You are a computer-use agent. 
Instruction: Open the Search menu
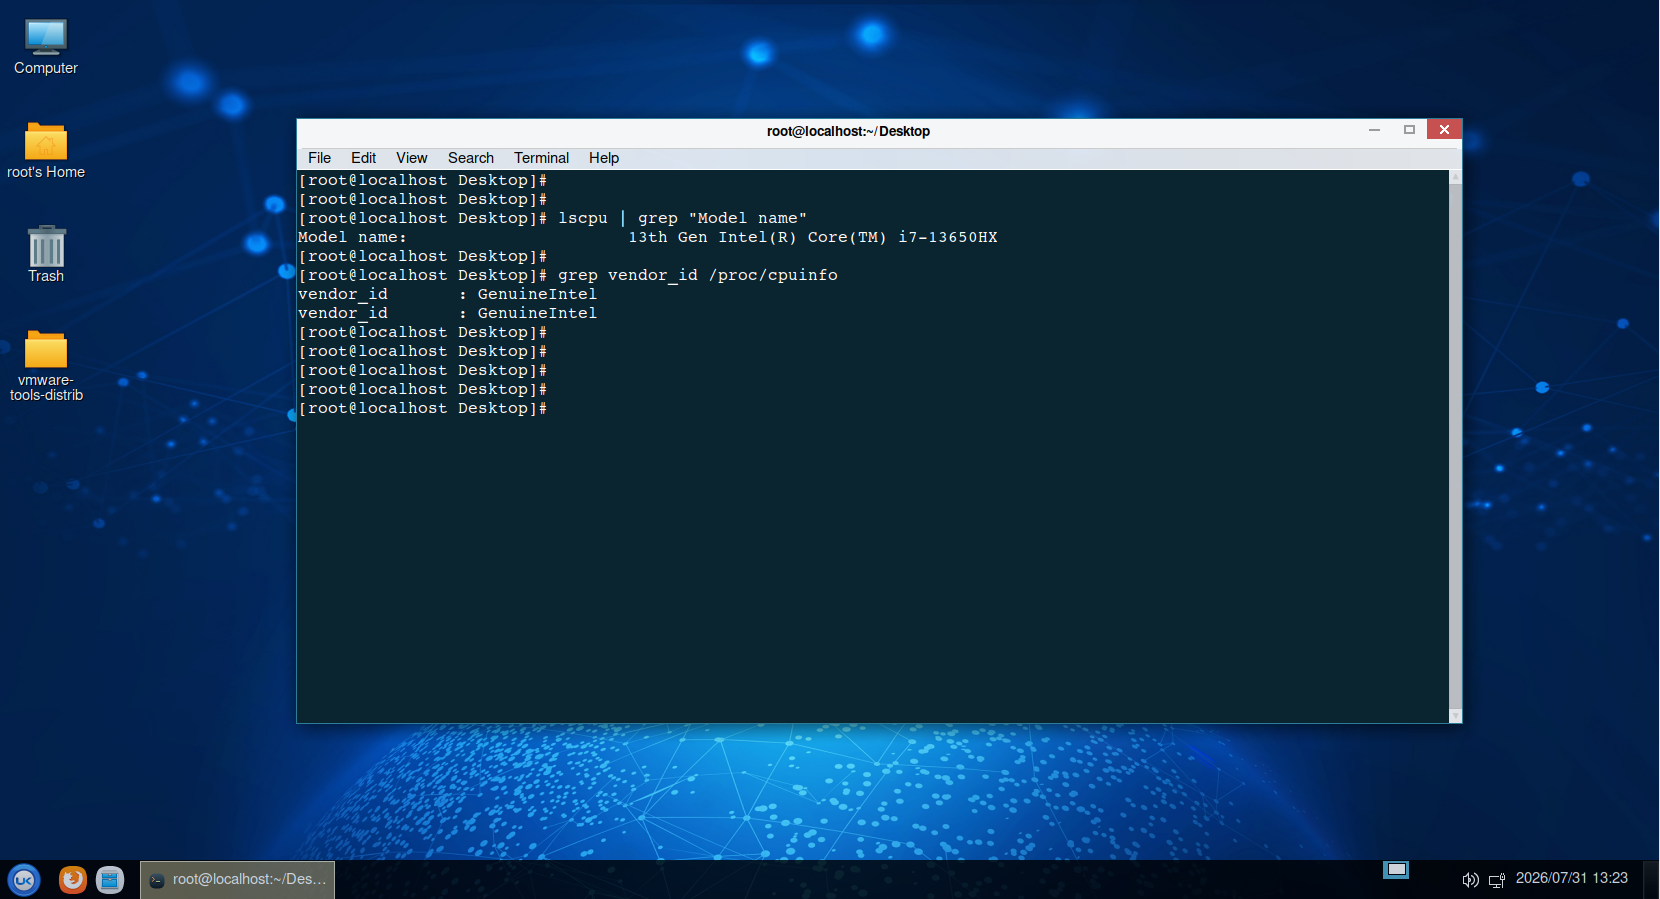[471, 158]
